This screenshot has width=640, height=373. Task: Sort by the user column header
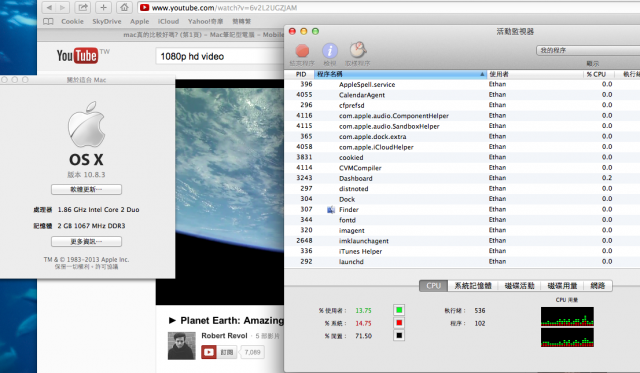(534, 74)
